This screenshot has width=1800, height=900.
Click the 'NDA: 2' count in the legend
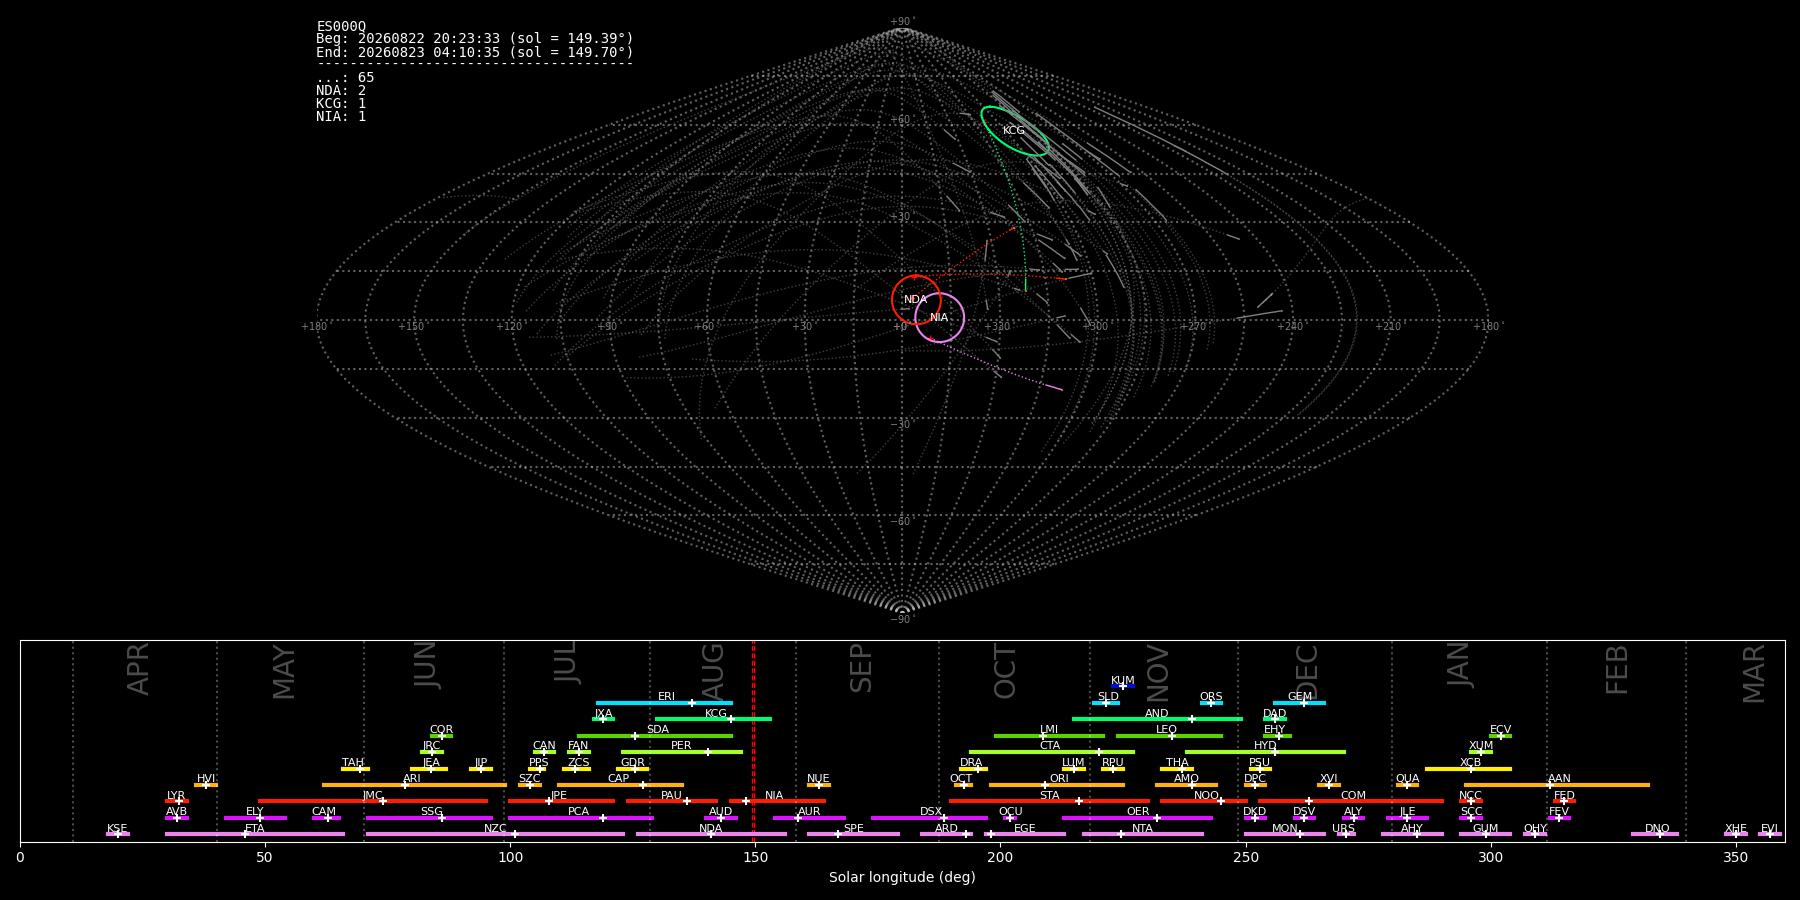tap(341, 91)
